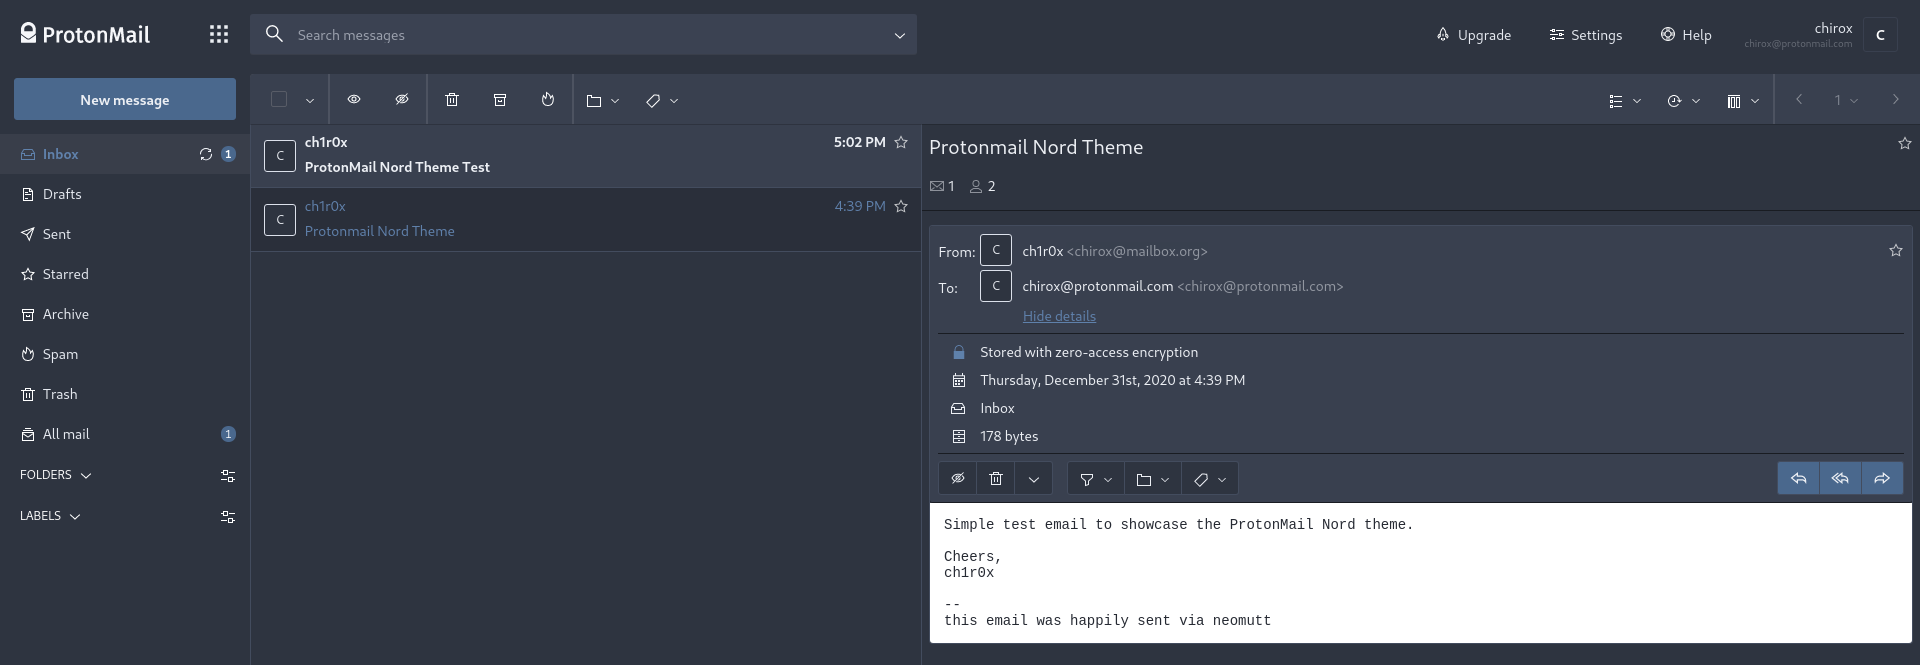Open Settings
The image size is (1920, 665).
point(1586,35)
